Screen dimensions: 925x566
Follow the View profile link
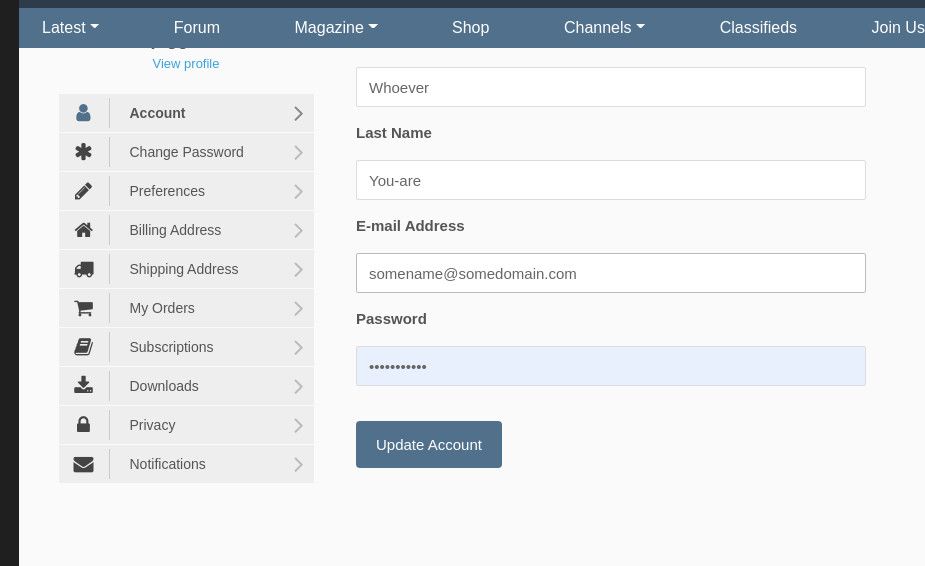coord(186,64)
